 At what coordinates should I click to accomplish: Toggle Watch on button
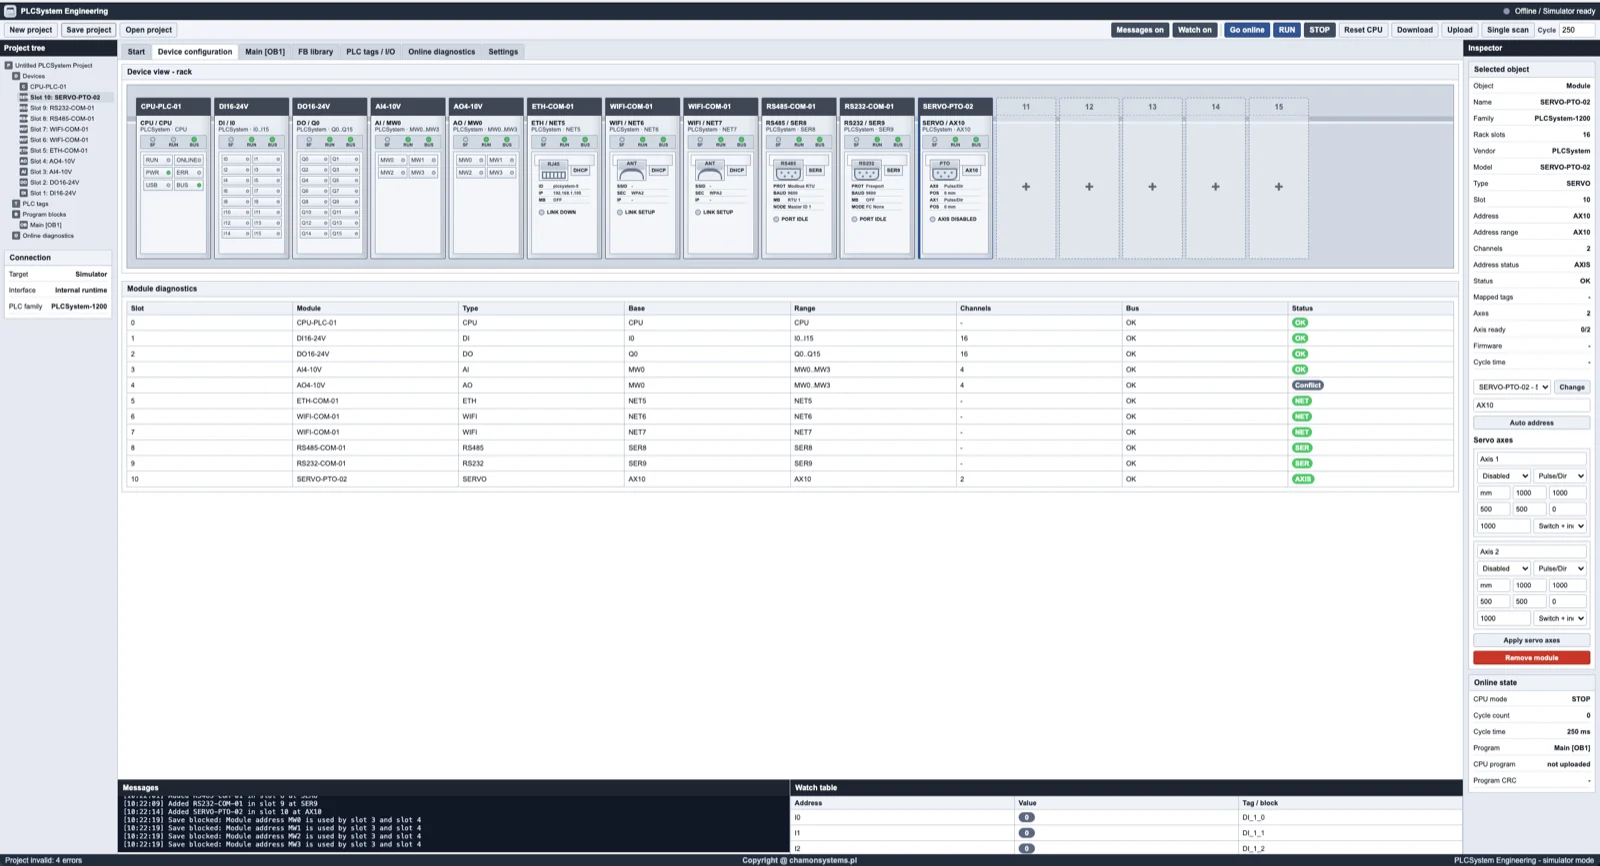[1194, 30]
